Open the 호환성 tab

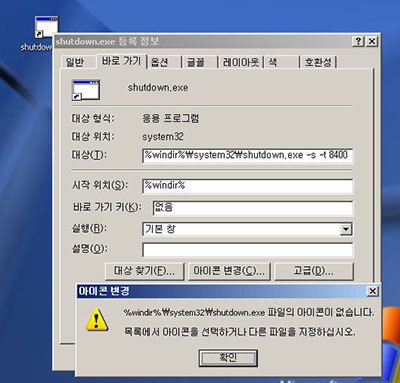click(x=318, y=62)
